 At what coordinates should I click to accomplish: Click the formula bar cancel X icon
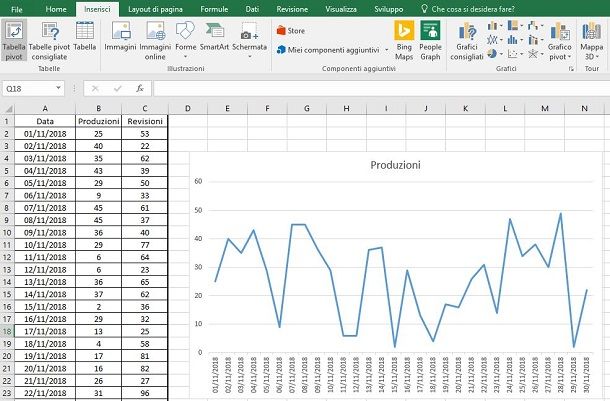95,89
